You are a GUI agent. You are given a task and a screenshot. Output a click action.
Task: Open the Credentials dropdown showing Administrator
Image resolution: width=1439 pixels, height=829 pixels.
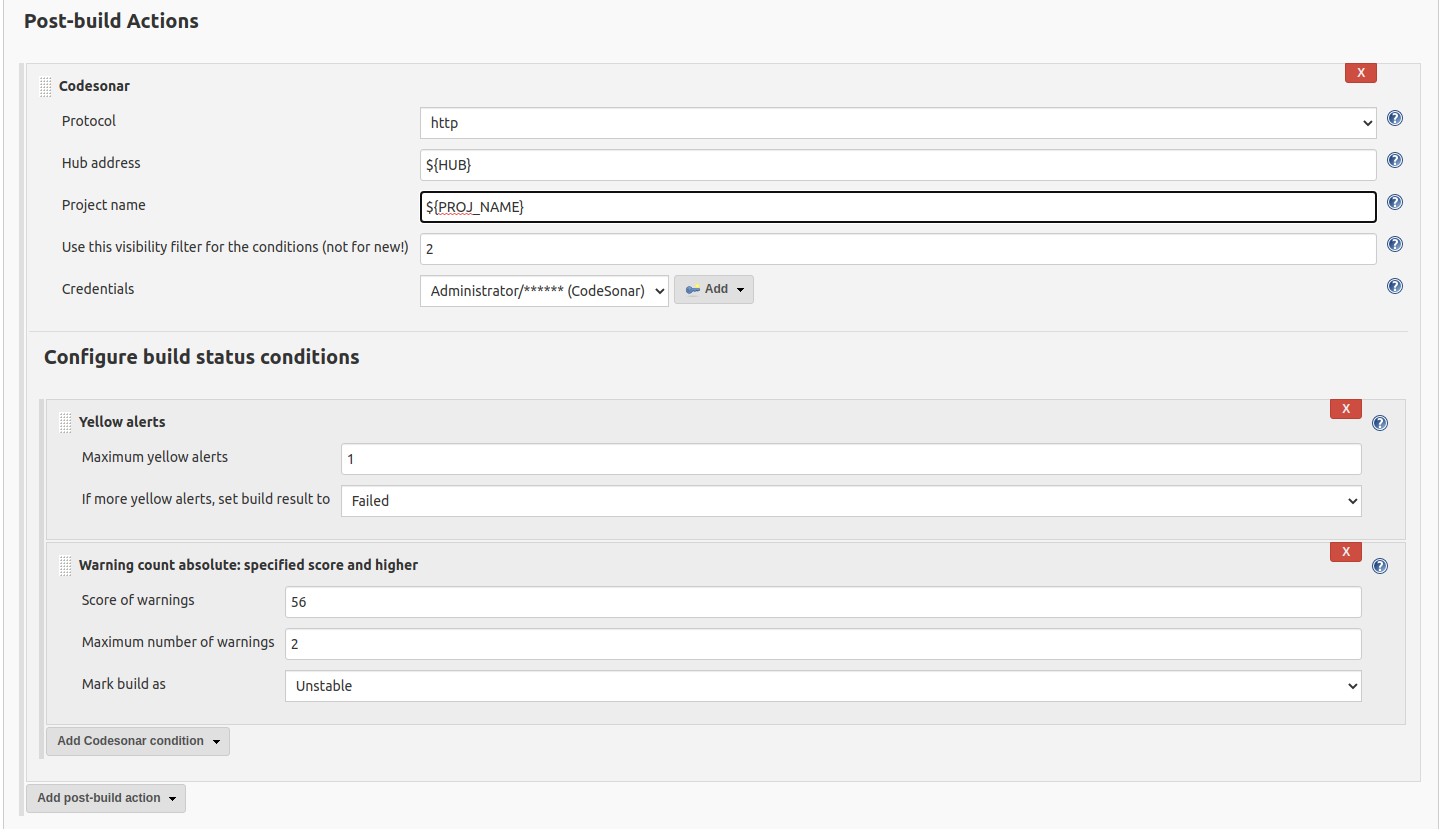(544, 291)
